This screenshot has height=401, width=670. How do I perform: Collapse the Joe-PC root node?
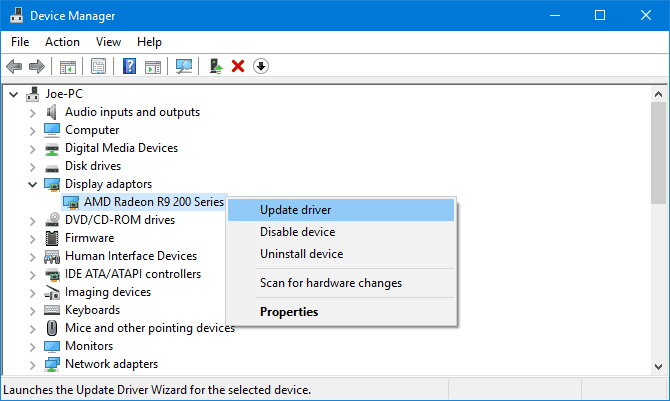click(14, 94)
